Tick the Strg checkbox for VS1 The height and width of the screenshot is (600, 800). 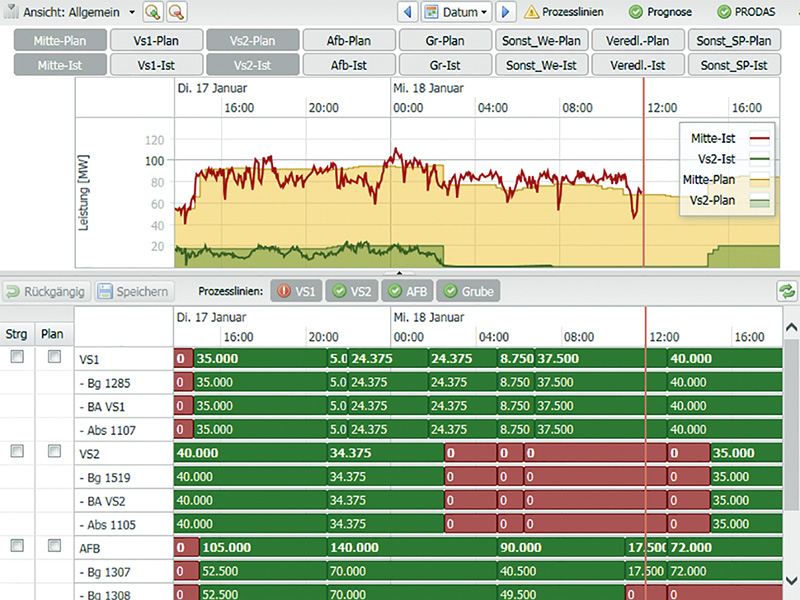pyautogui.click(x=17, y=357)
